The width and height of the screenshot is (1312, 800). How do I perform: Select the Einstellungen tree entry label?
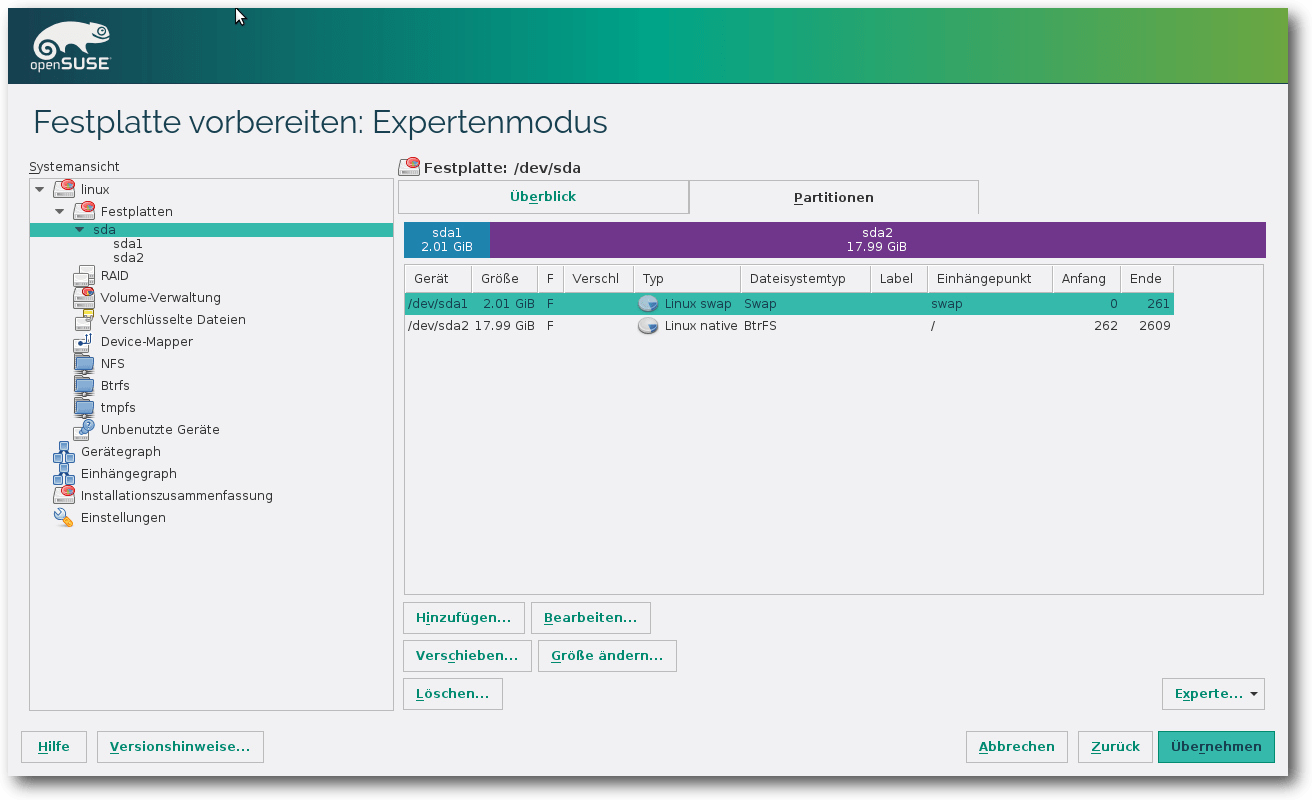pyautogui.click(x=123, y=518)
